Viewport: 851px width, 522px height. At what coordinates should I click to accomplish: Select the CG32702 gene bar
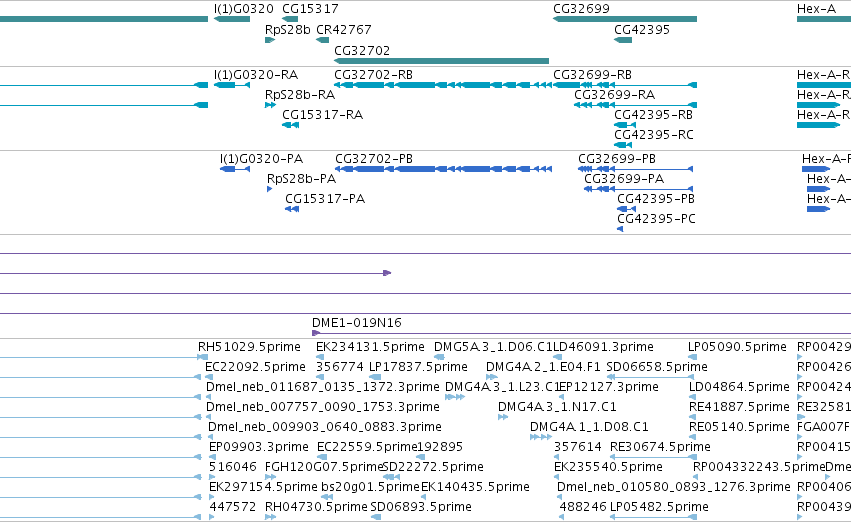tap(441, 61)
